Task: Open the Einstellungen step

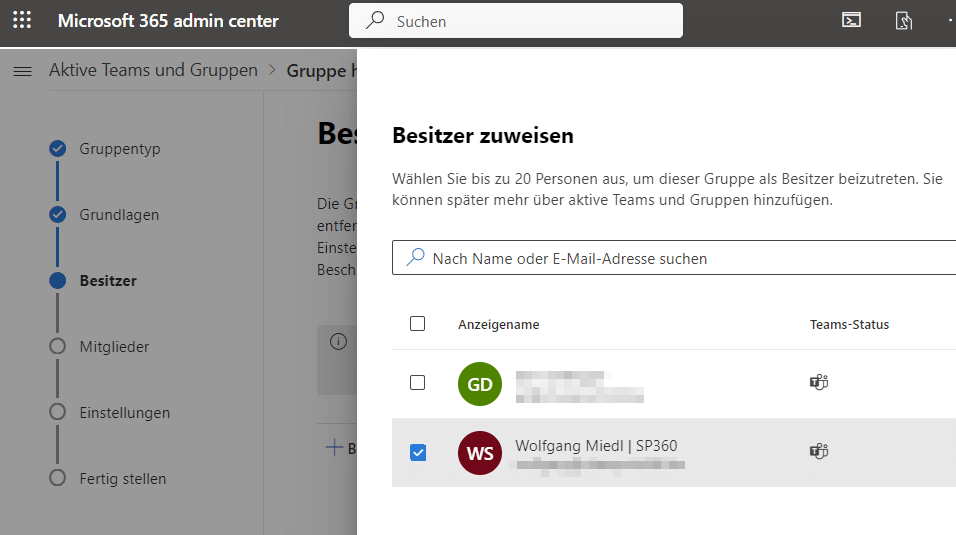Action: point(124,412)
